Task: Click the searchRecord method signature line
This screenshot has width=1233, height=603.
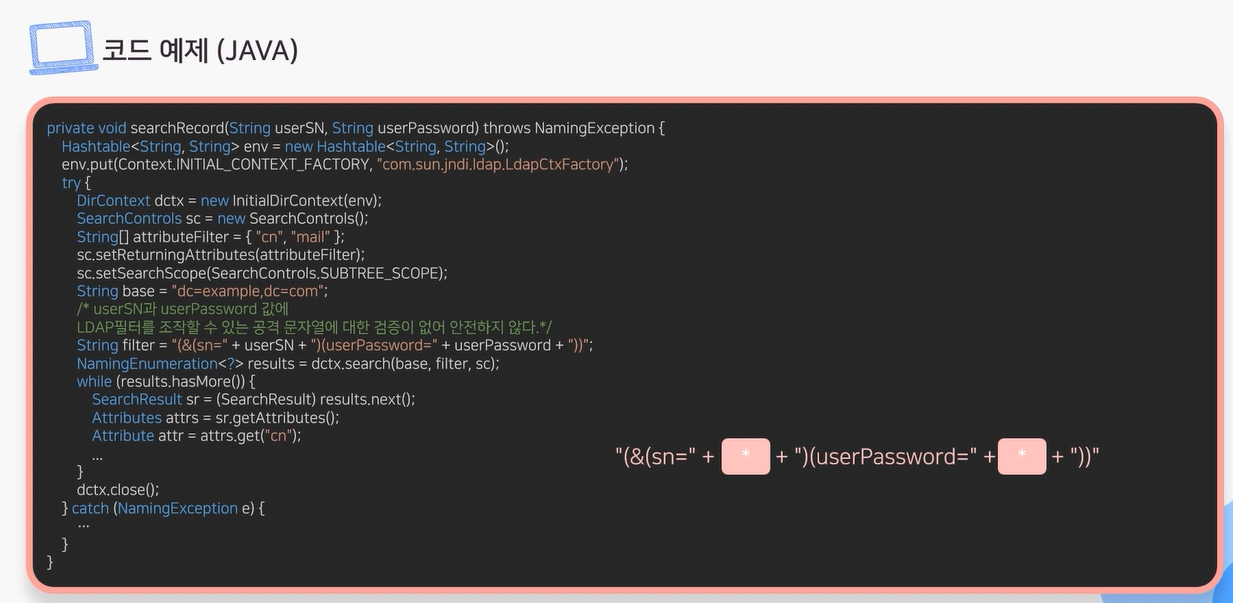Action: coord(356,128)
